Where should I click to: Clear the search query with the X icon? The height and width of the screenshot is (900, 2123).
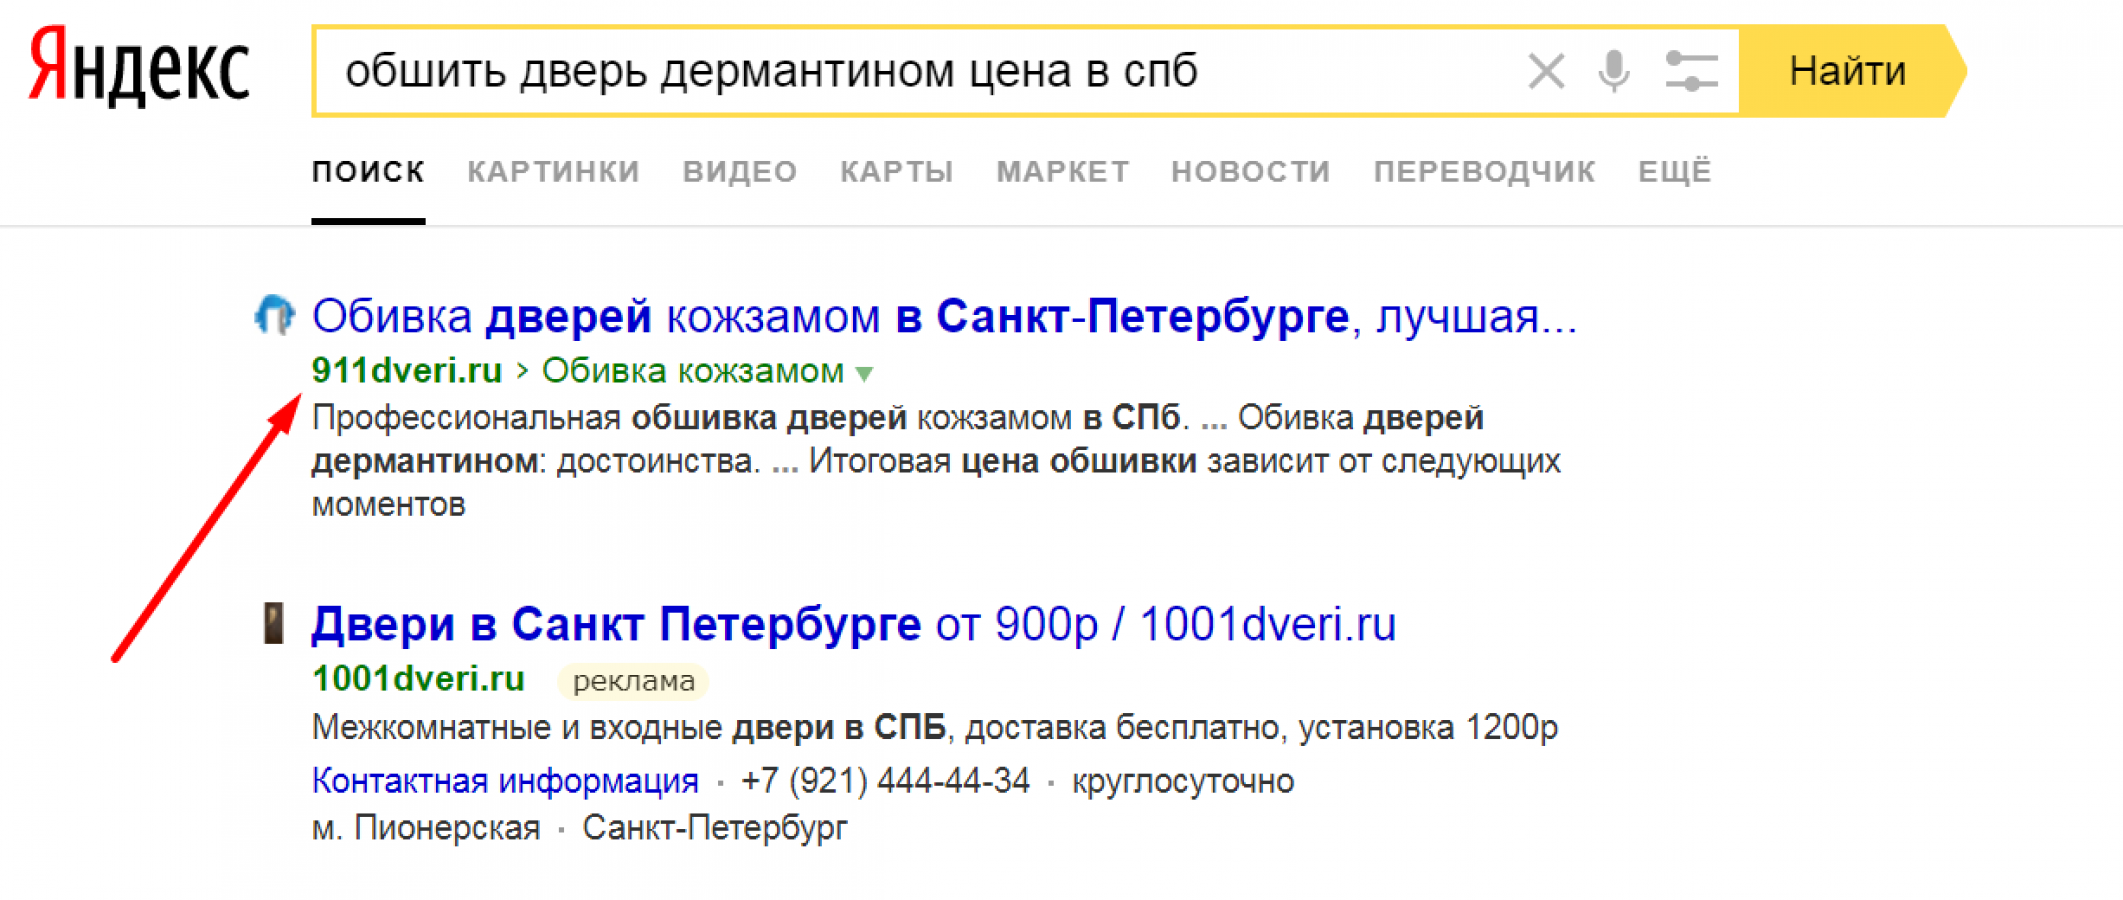point(1546,72)
